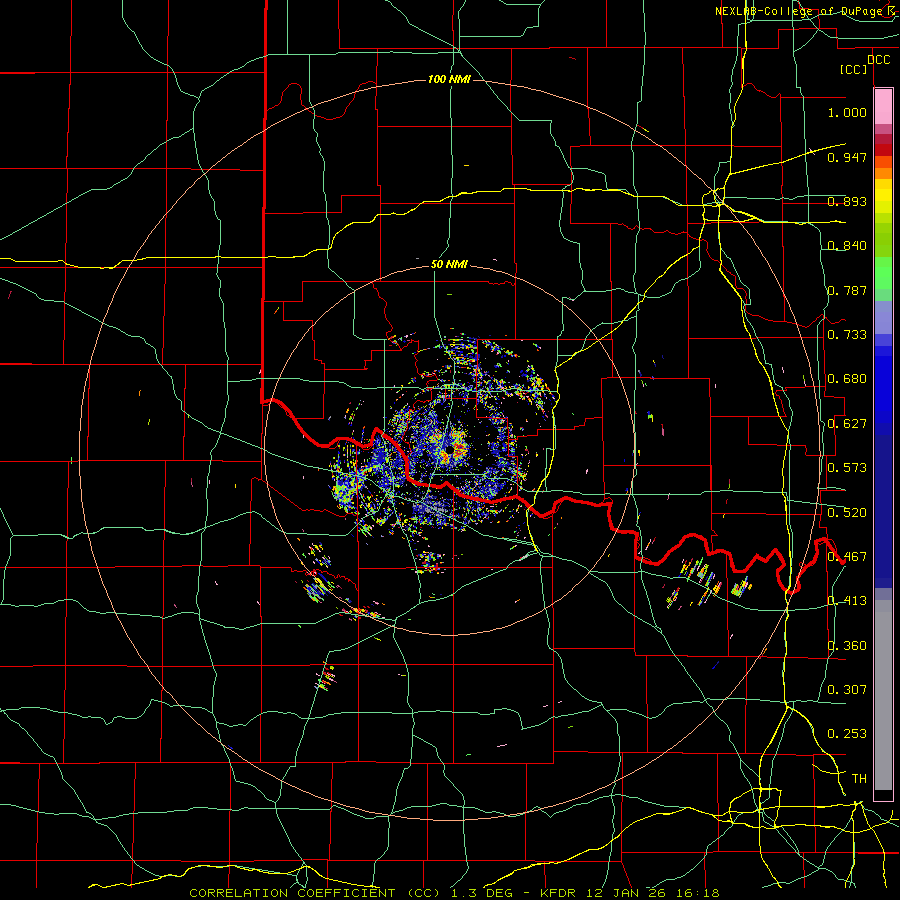Screen dimensions: 900x900
Task: Click the 0.360 scale value
Action: [847, 646]
